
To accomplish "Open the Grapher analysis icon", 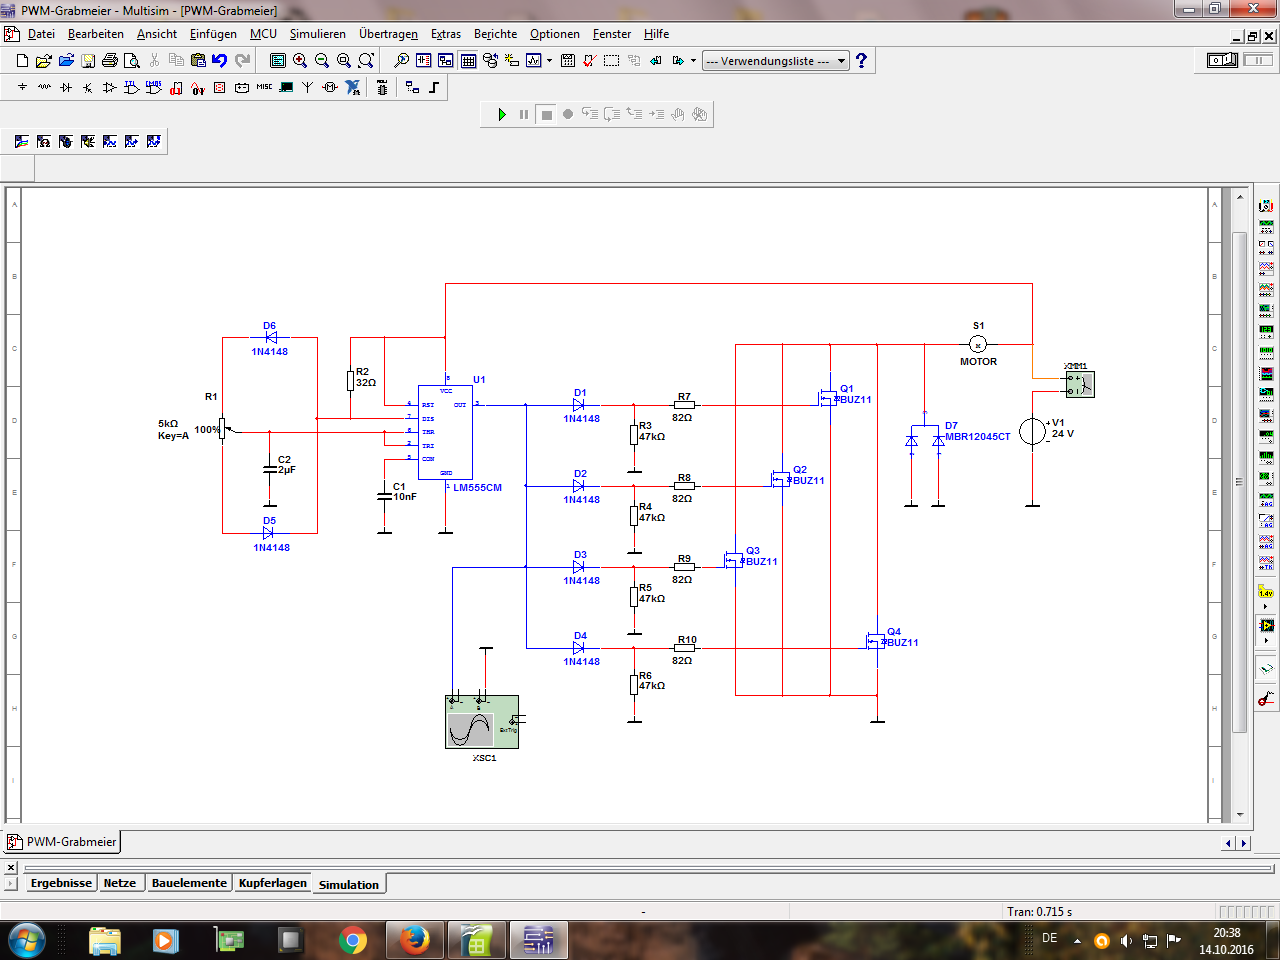I will pyautogui.click(x=534, y=61).
